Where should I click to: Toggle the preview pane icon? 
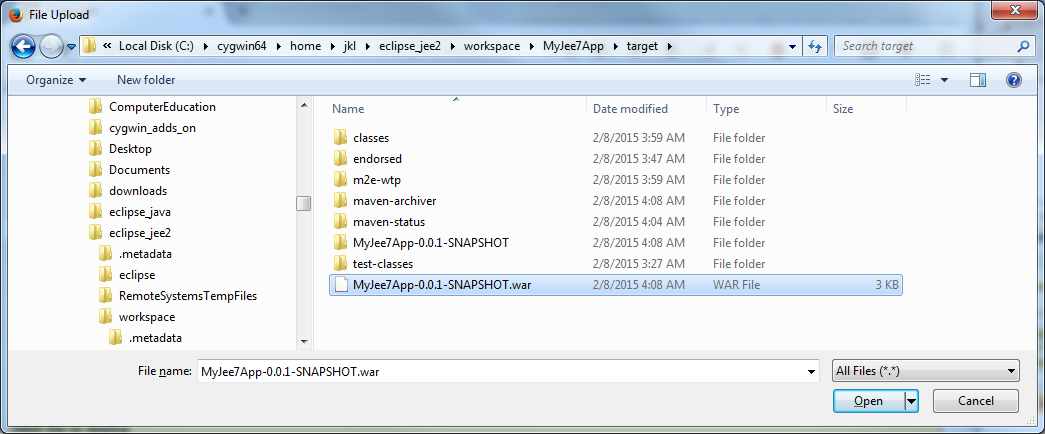(978, 80)
